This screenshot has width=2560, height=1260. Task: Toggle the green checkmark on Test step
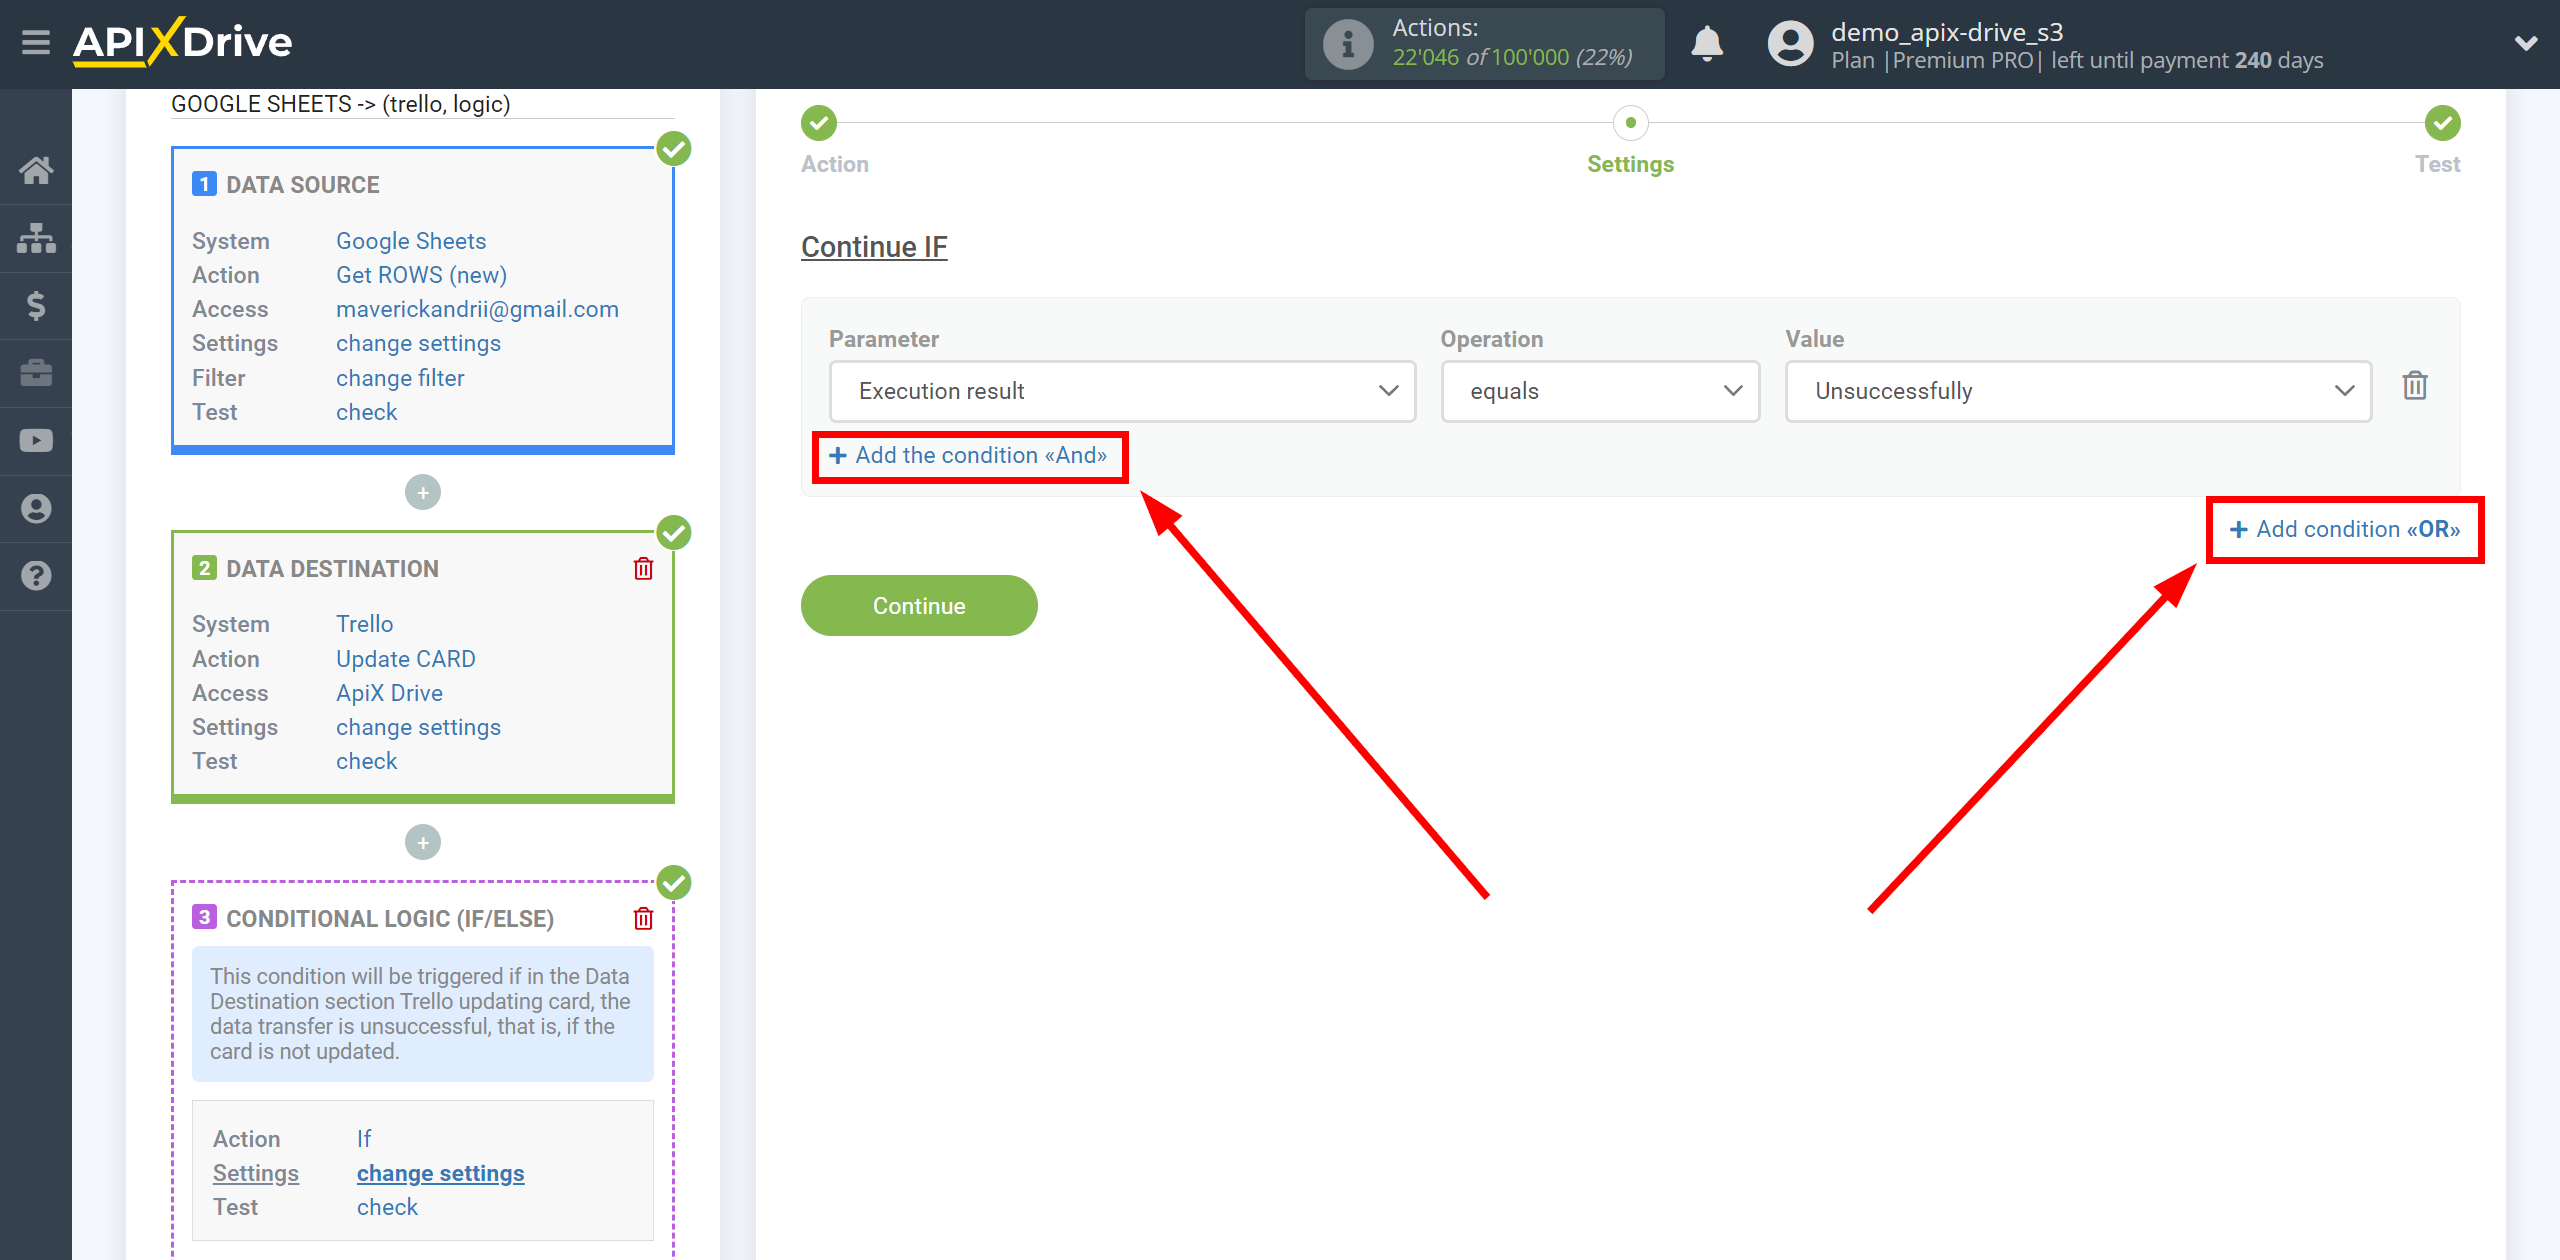pyautogui.click(x=2442, y=122)
